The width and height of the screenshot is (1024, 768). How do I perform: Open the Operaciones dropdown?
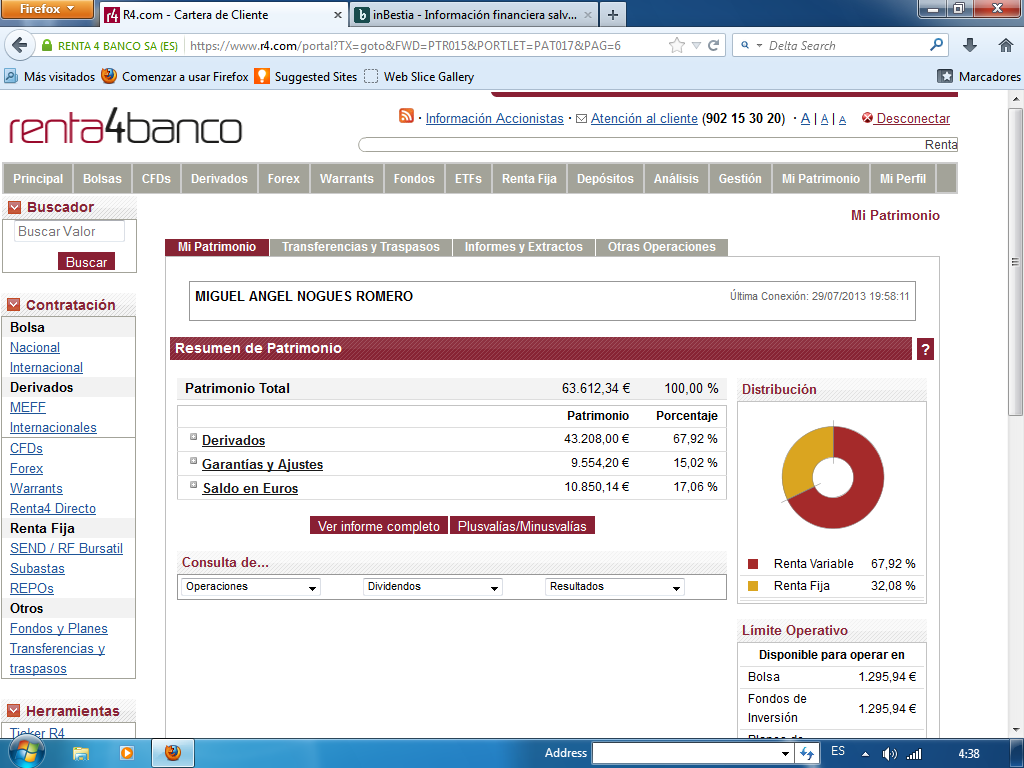click(x=251, y=587)
